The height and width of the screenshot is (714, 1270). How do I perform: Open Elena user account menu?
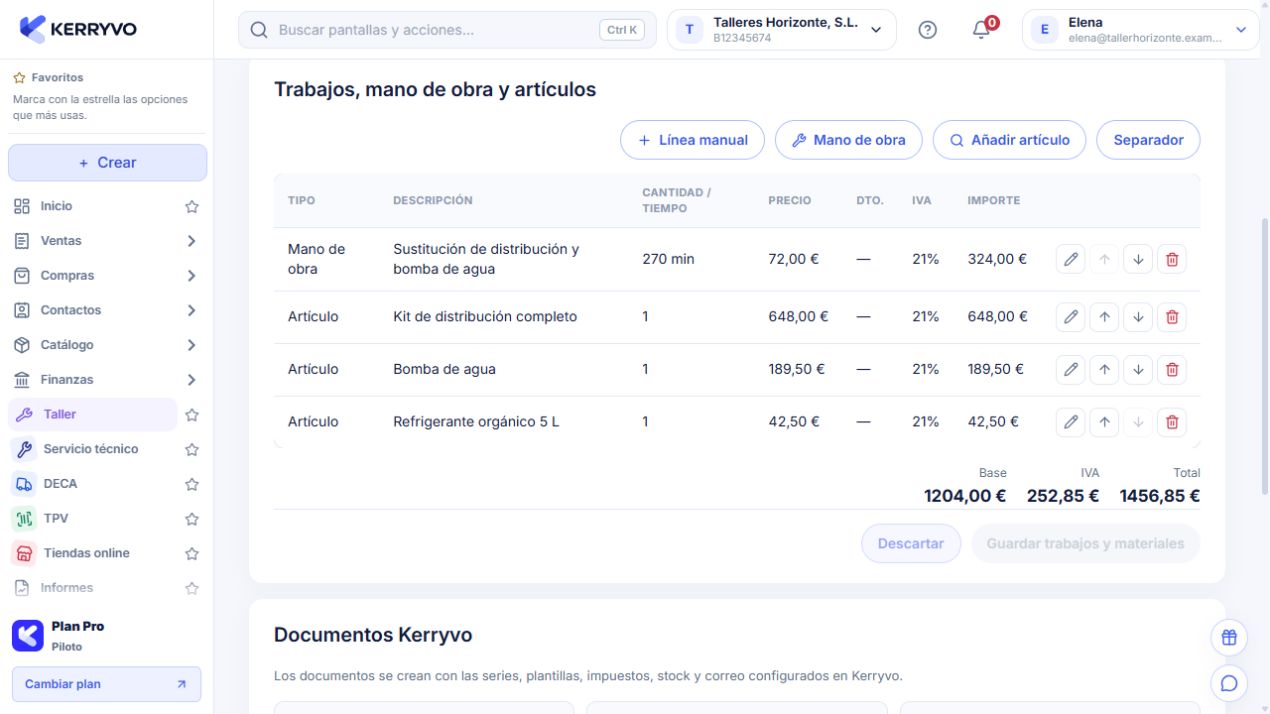point(1141,30)
